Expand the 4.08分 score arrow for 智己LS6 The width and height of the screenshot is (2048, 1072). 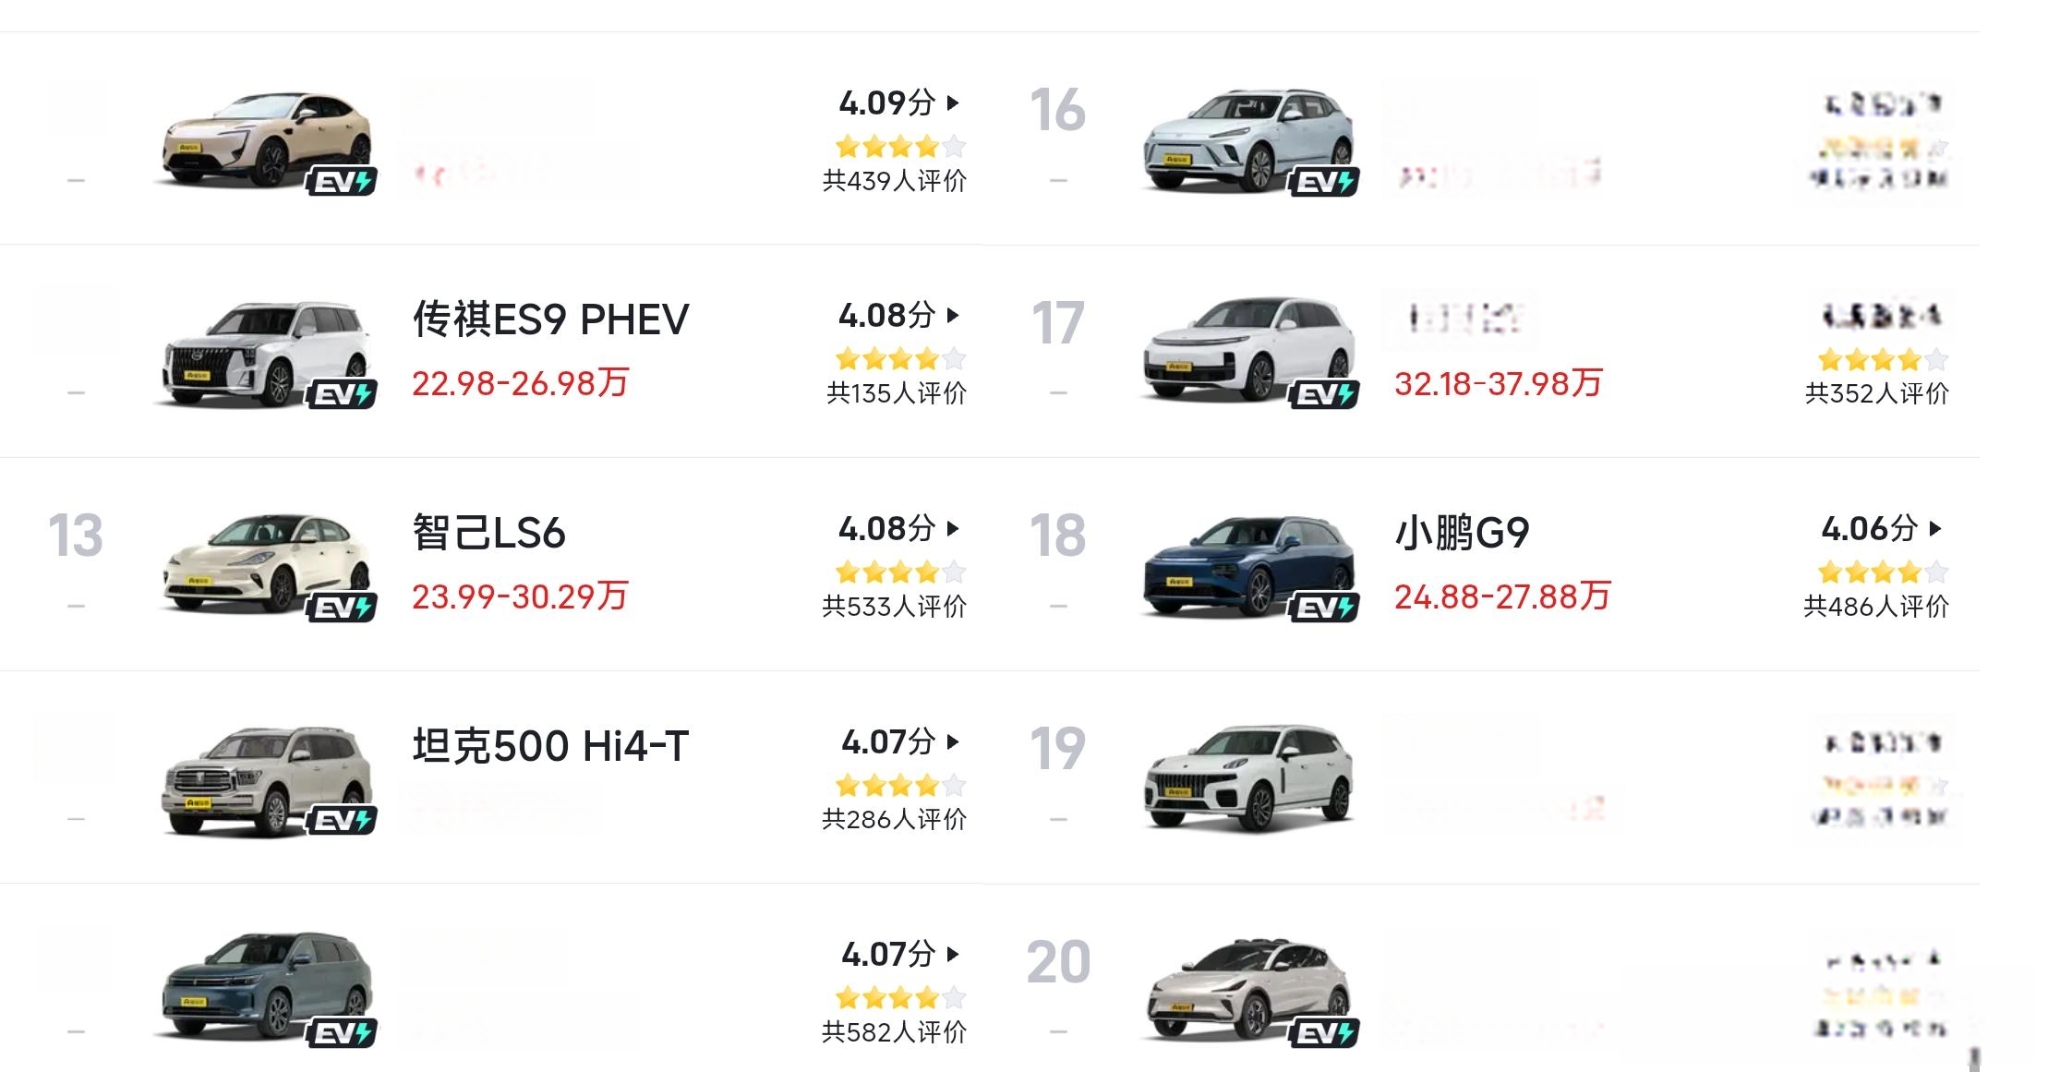[x=953, y=528]
